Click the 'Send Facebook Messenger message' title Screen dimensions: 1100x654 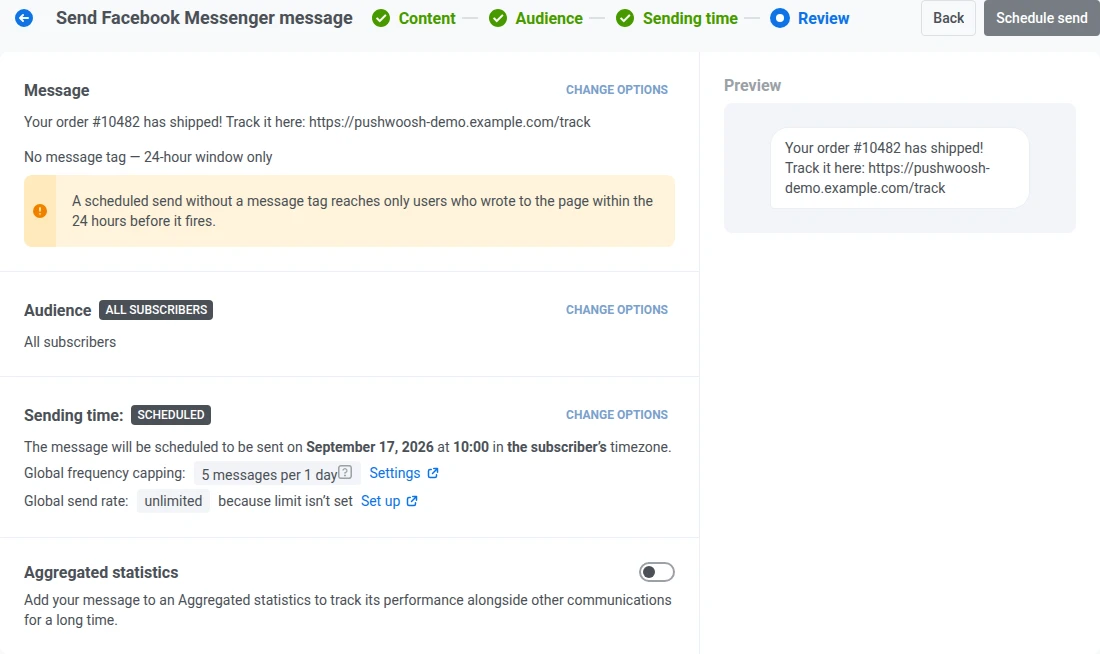point(204,18)
